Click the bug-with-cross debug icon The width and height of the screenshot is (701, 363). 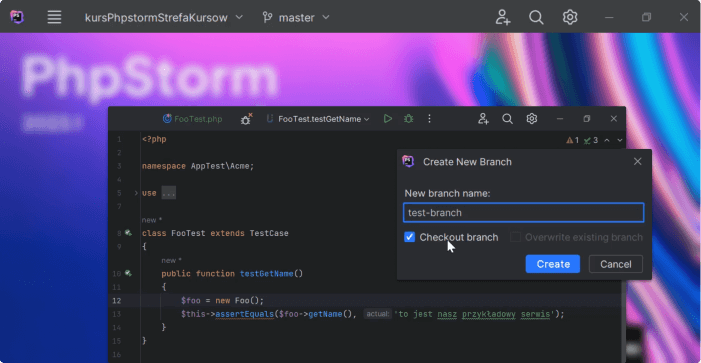246,119
